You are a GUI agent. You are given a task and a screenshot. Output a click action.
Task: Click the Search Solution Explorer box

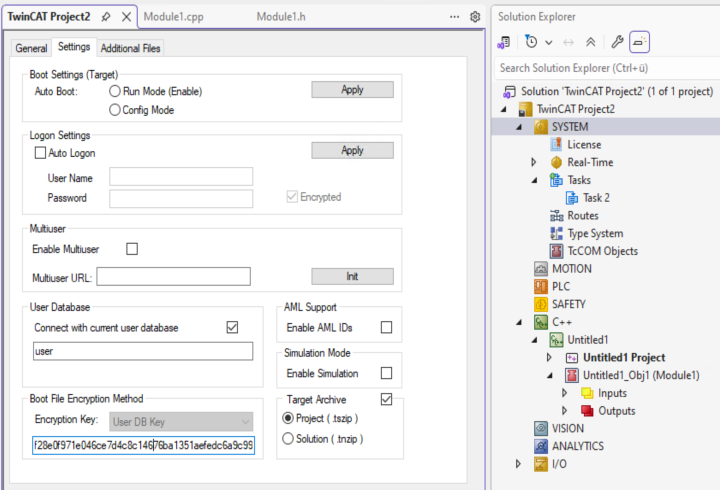coord(607,68)
